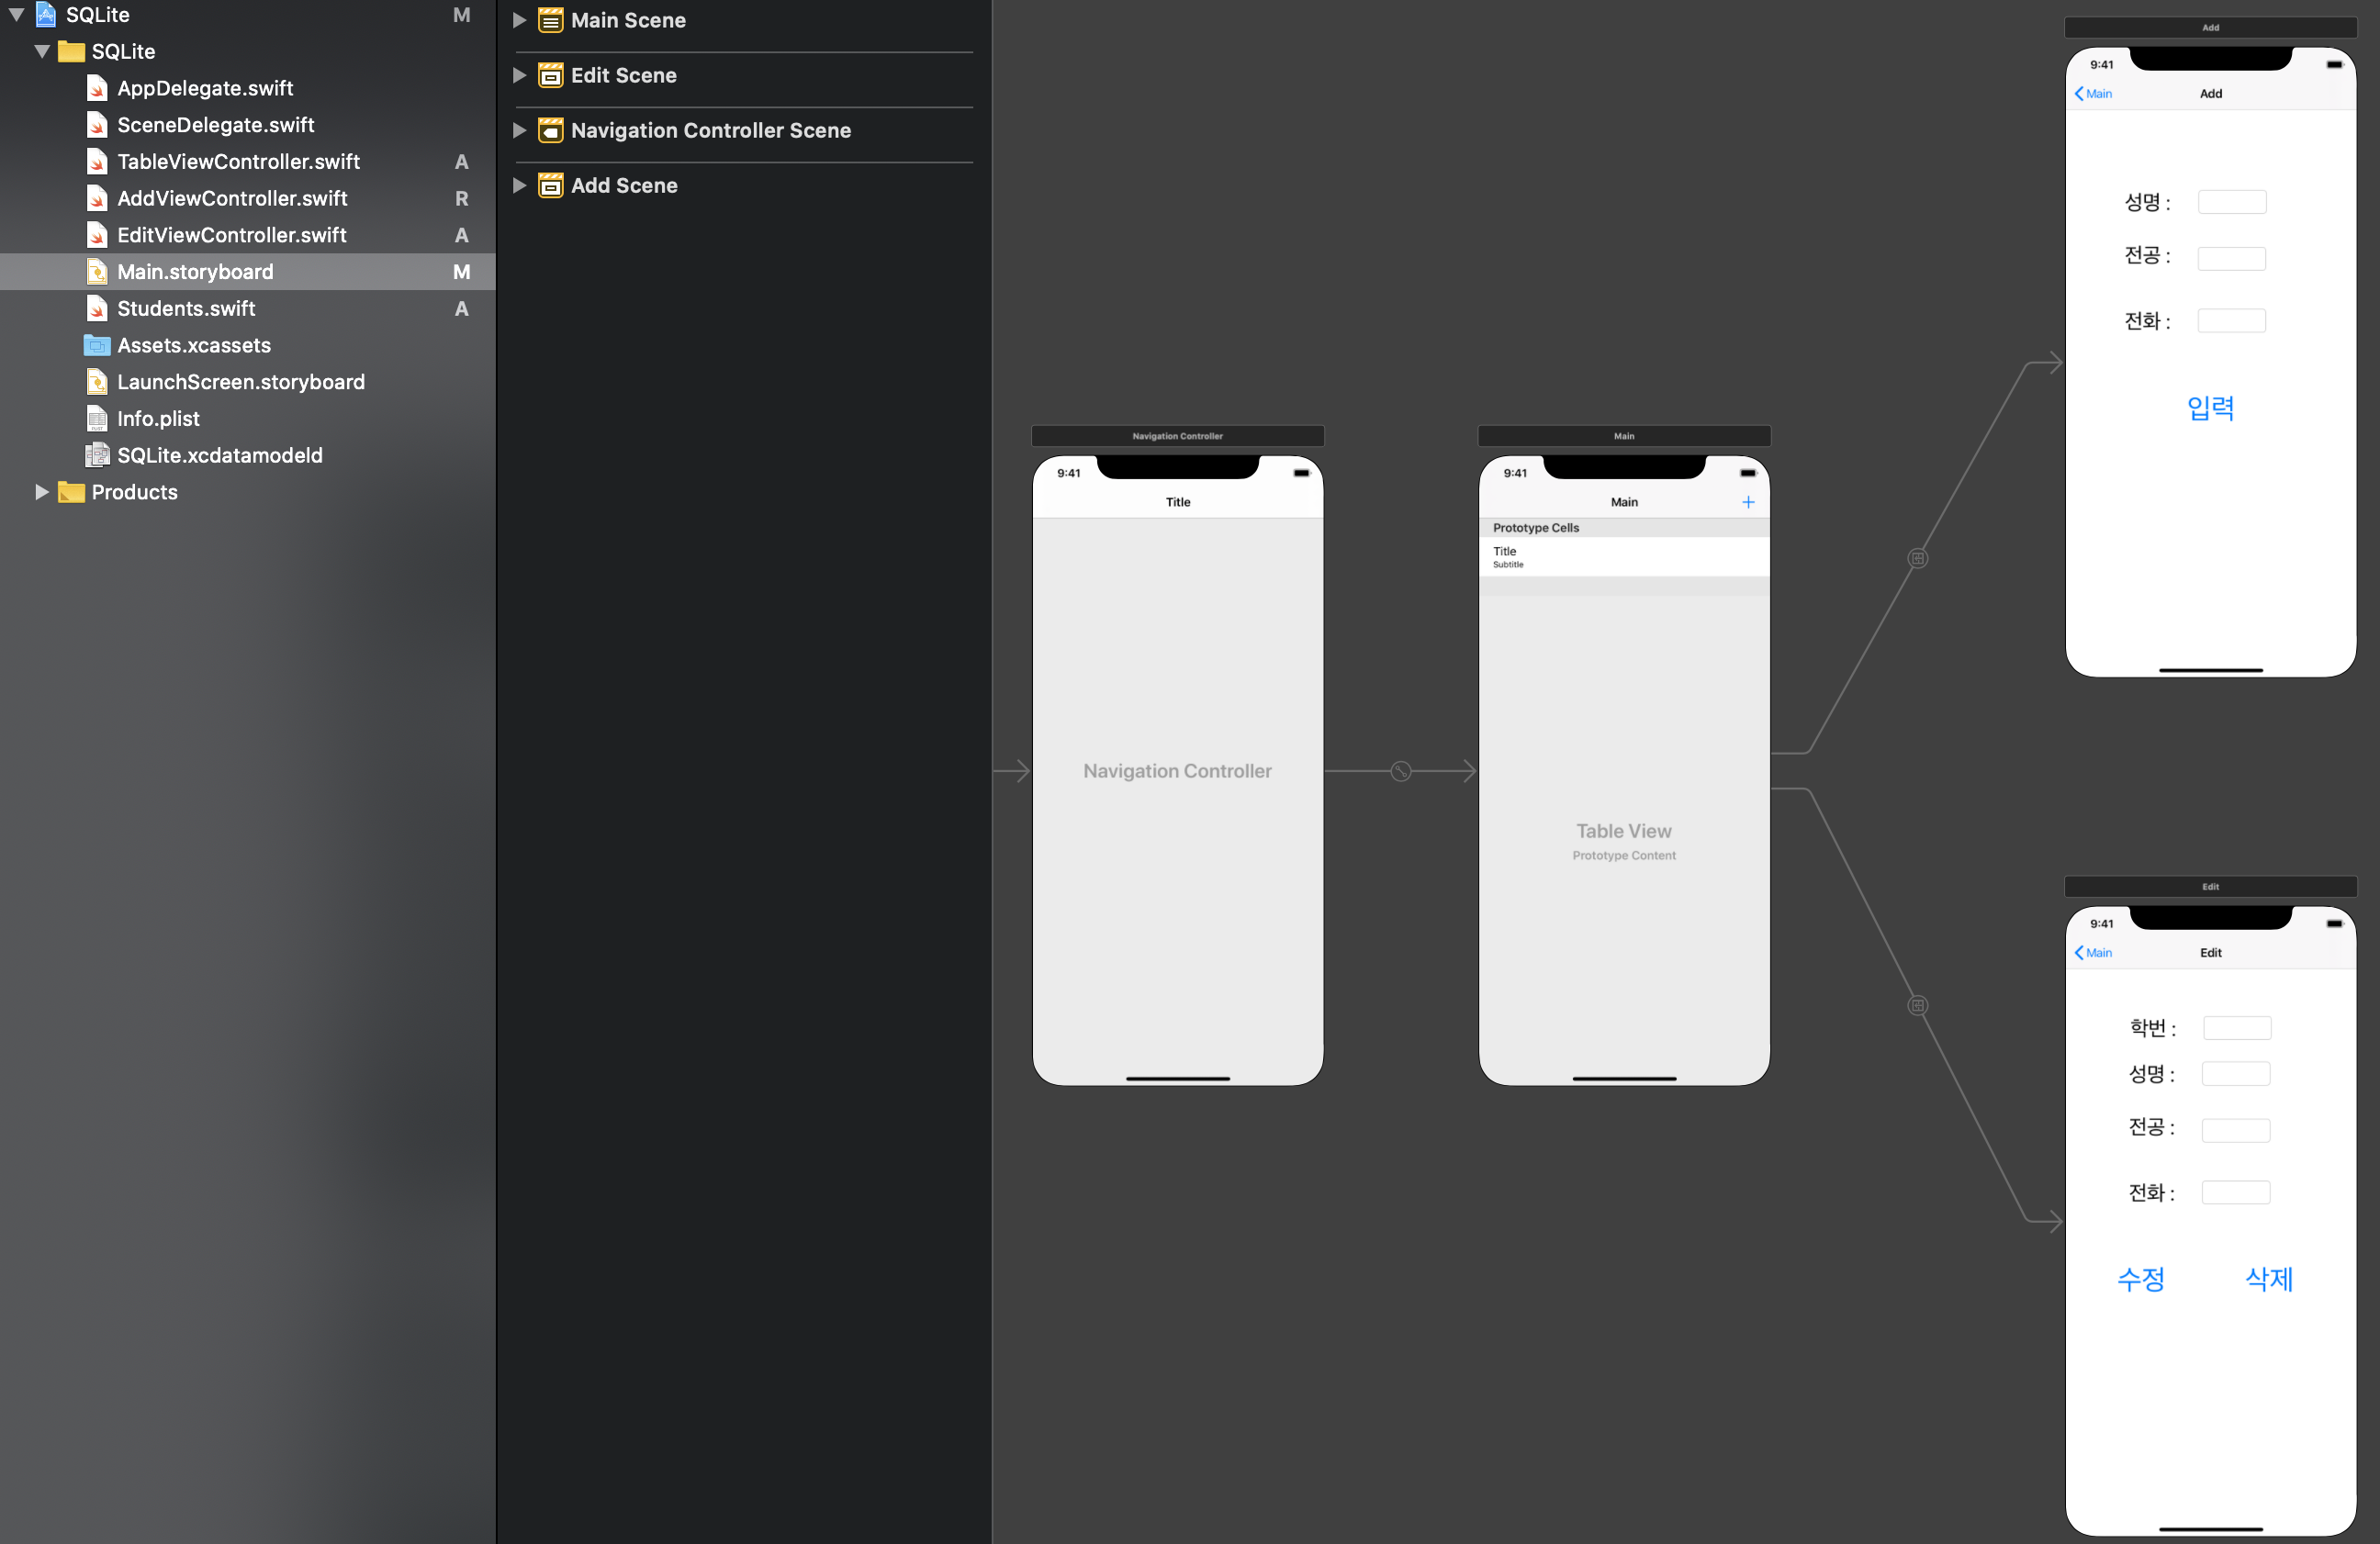Click the segue icon toward Edit scene
This screenshot has height=1544, width=2380.
coord(1917,1005)
